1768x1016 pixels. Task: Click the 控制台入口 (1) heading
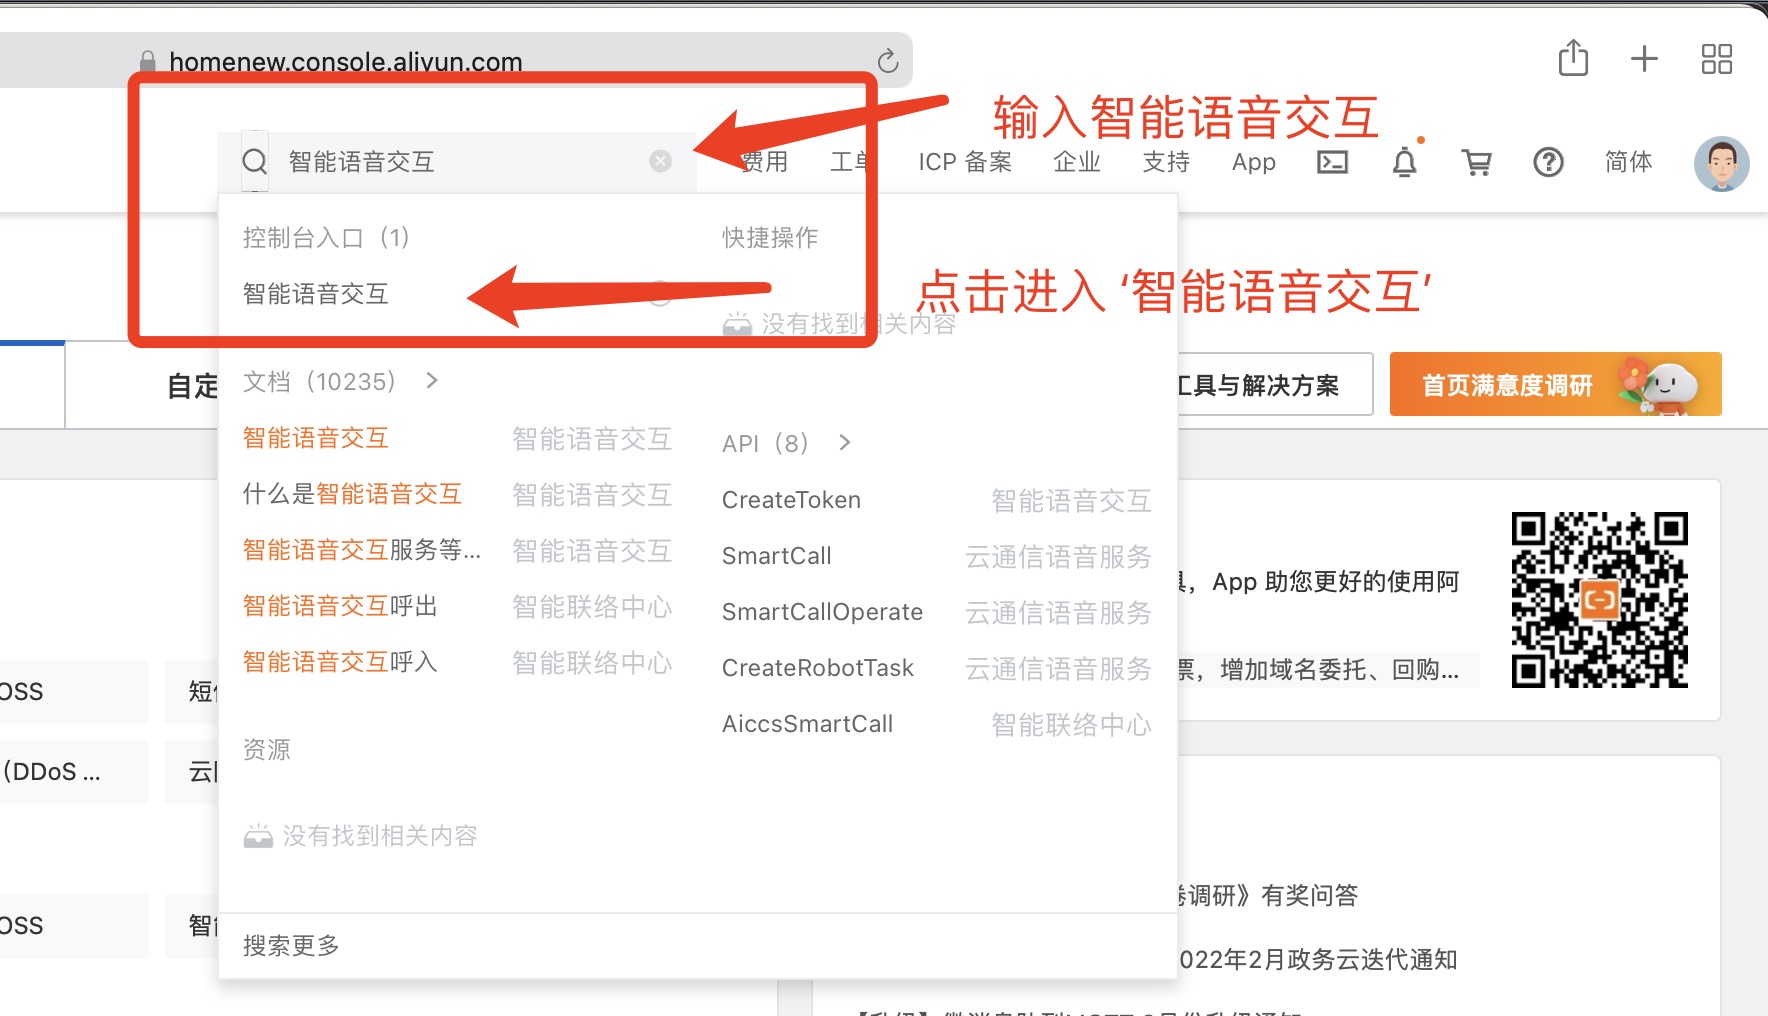pyautogui.click(x=326, y=237)
